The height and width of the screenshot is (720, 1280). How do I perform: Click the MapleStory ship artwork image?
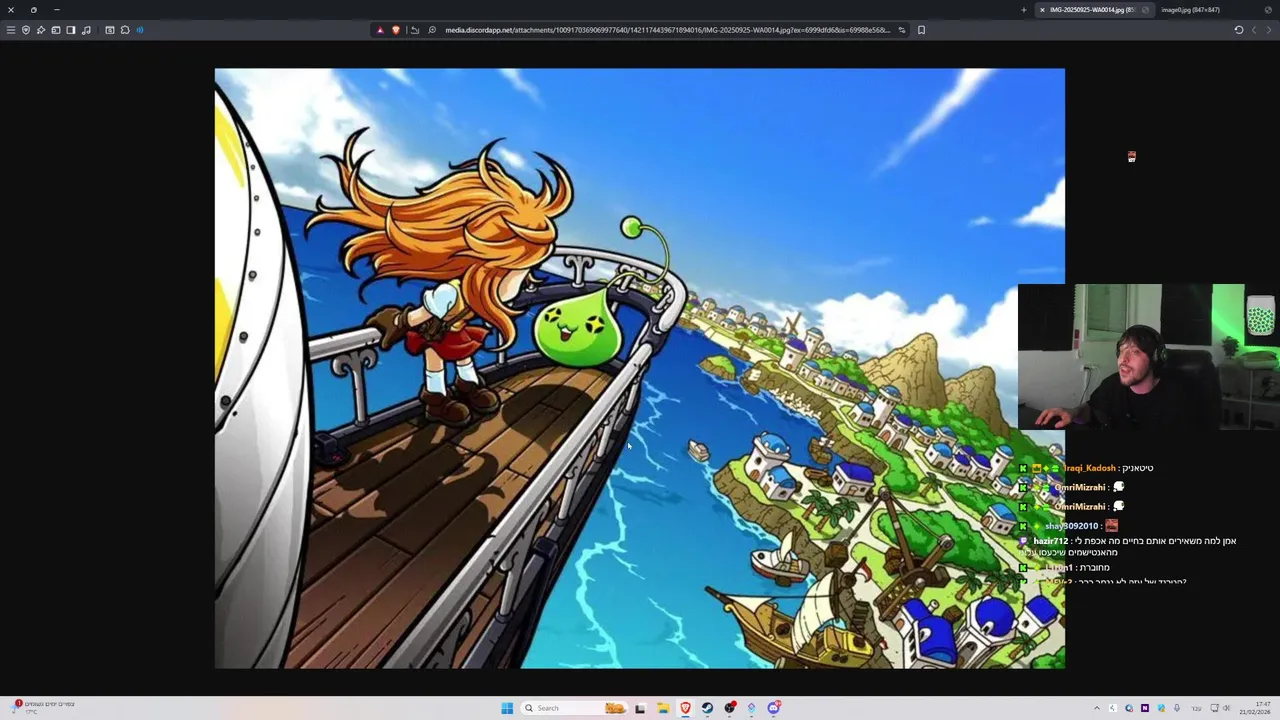[640, 368]
